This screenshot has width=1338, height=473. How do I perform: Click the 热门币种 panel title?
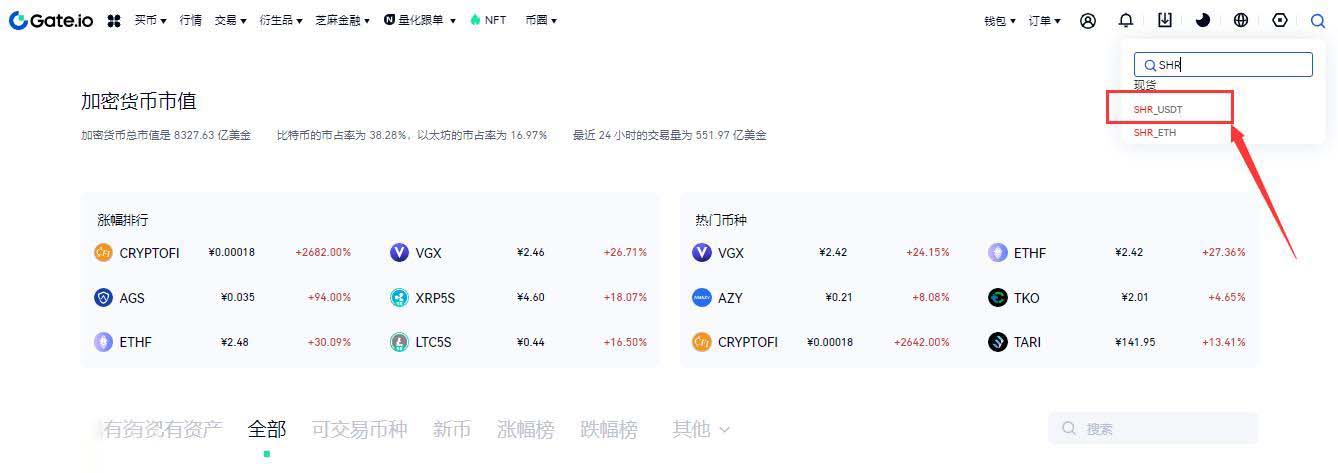pos(721,220)
